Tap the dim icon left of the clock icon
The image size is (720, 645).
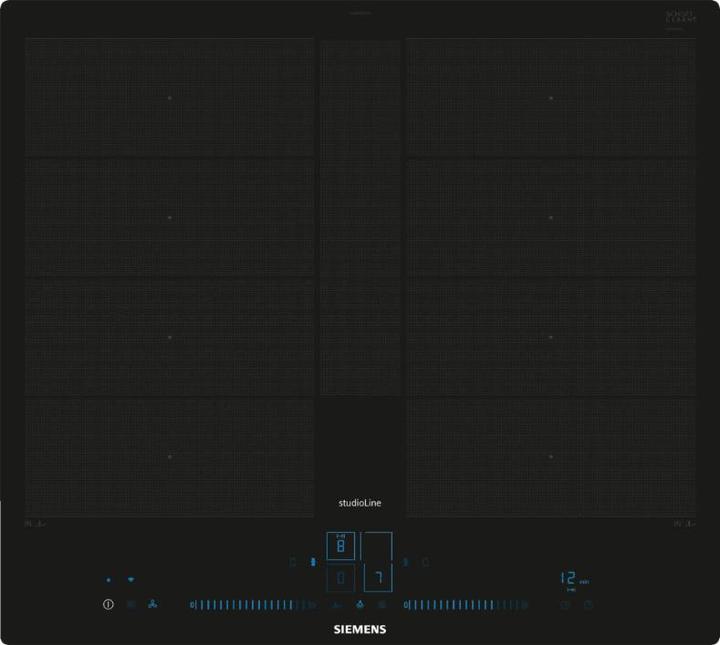click(x=565, y=604)
